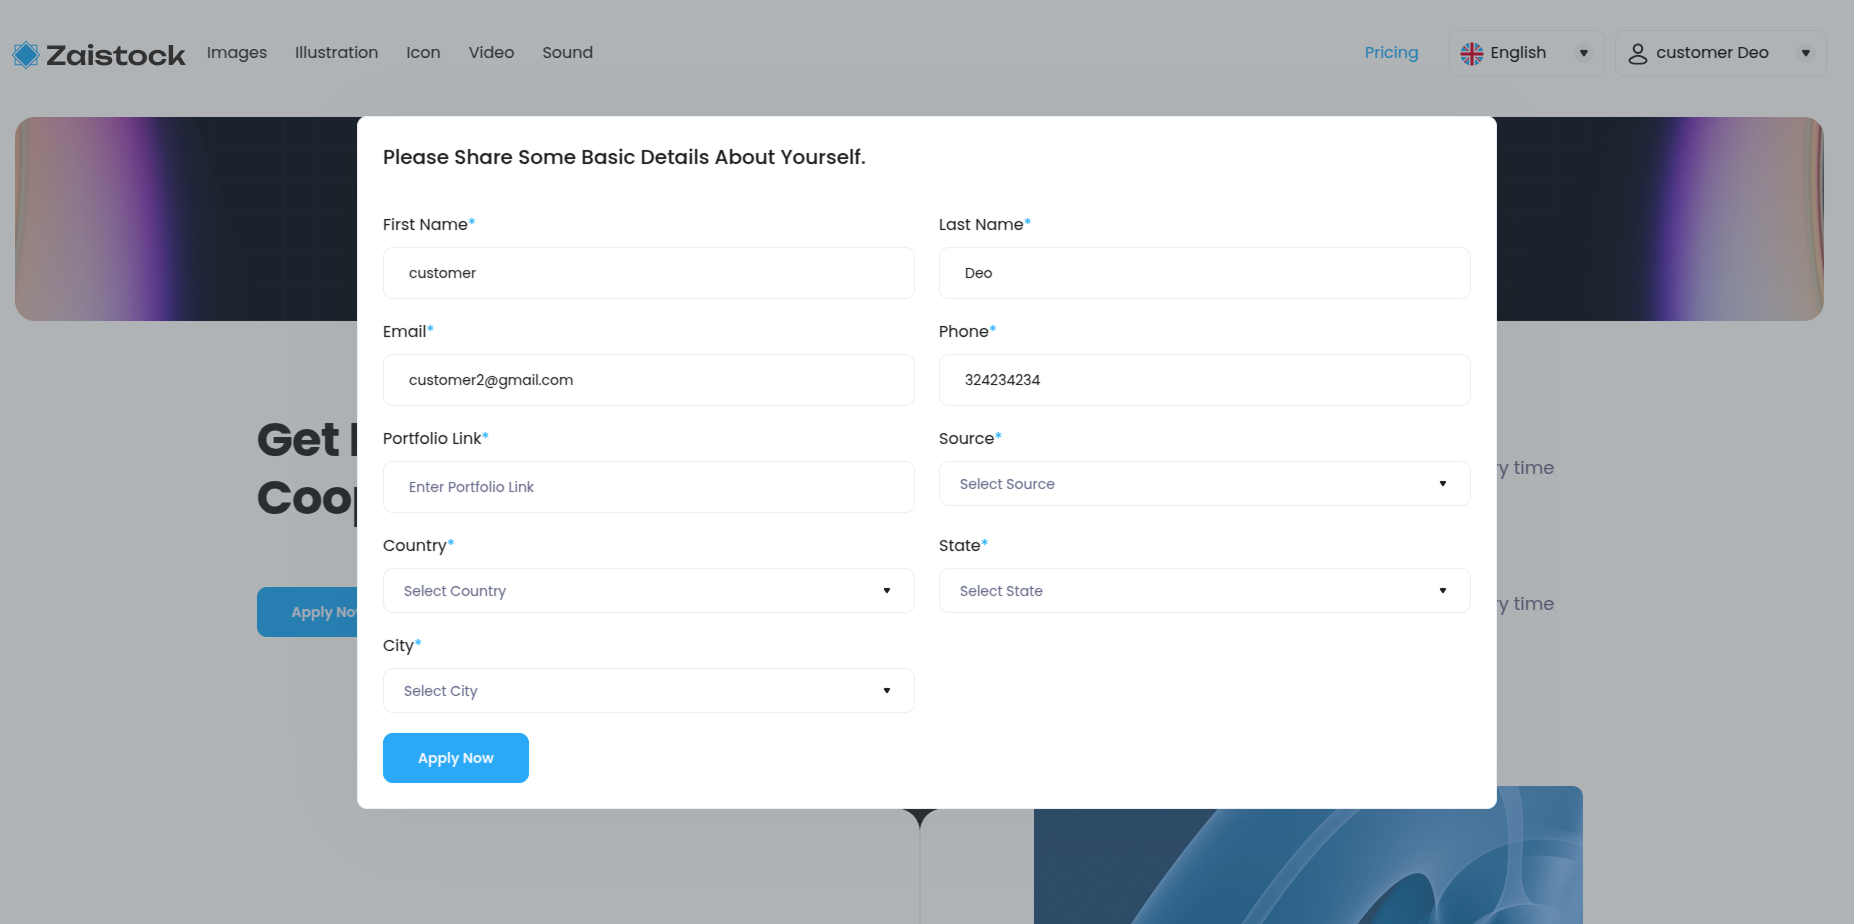The width and height of the screenshot is (1854, 924).
Task: Open the Select Source dropdown
Action: pyautogui.click(x=1204, y=484)
